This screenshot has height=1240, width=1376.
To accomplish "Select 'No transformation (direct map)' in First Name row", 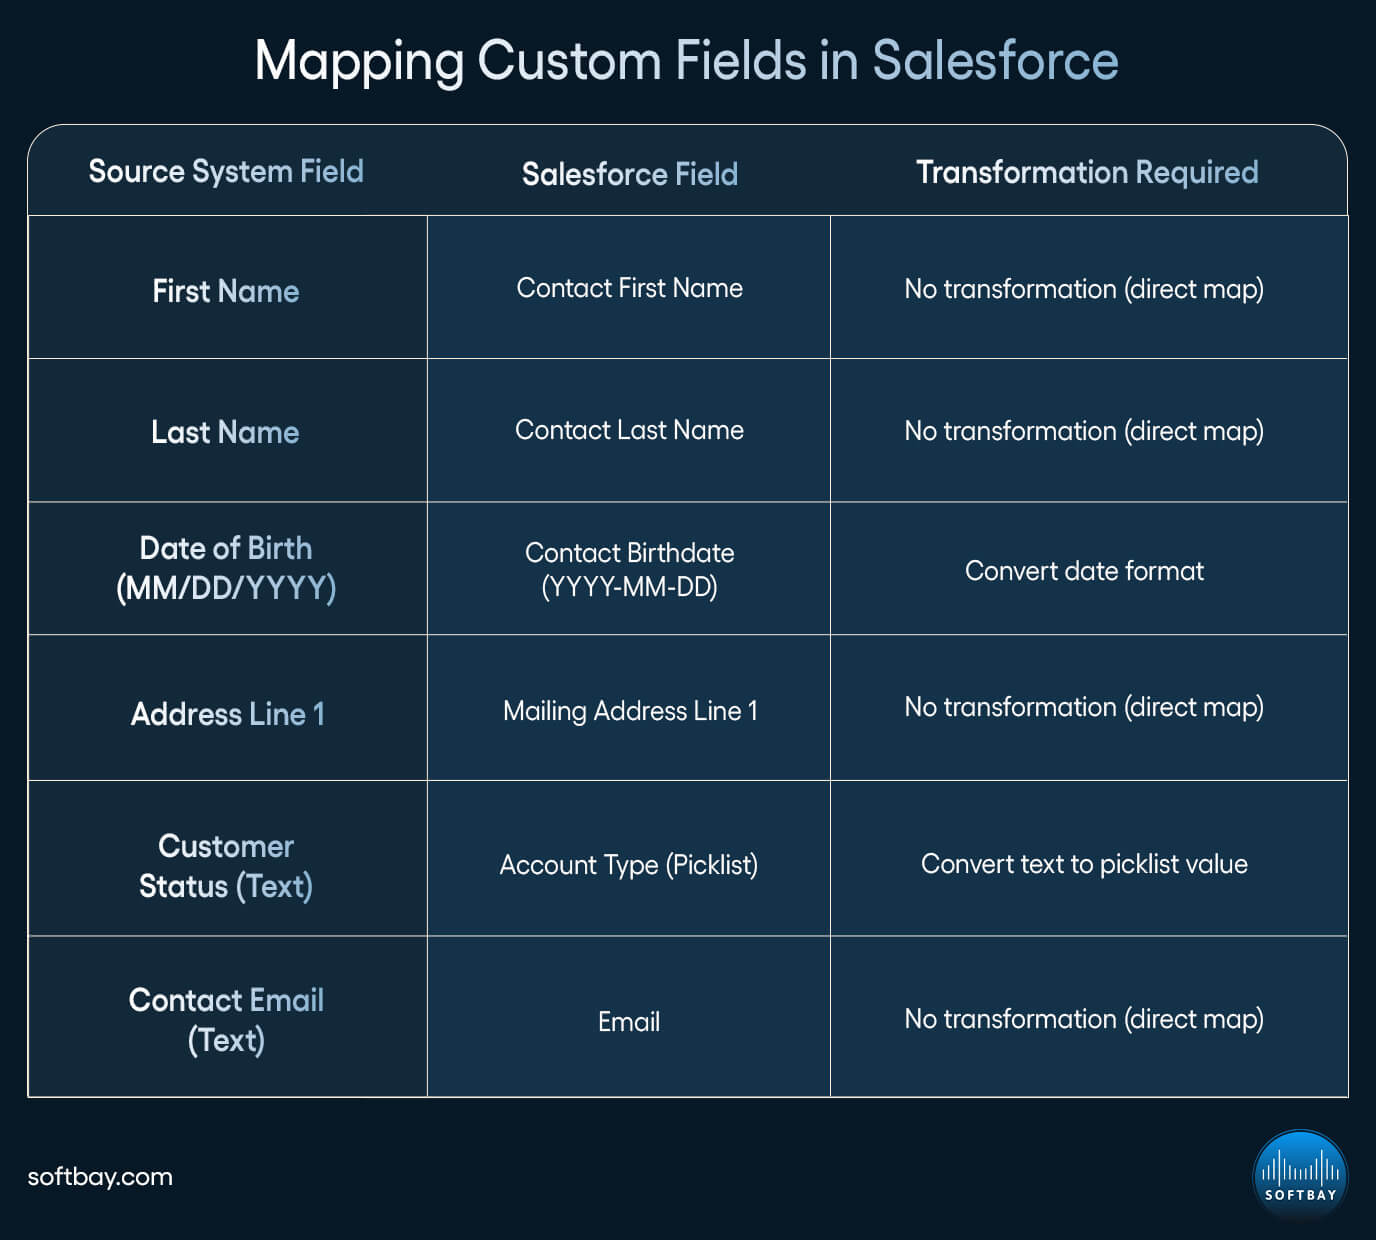I will 1089,288.
